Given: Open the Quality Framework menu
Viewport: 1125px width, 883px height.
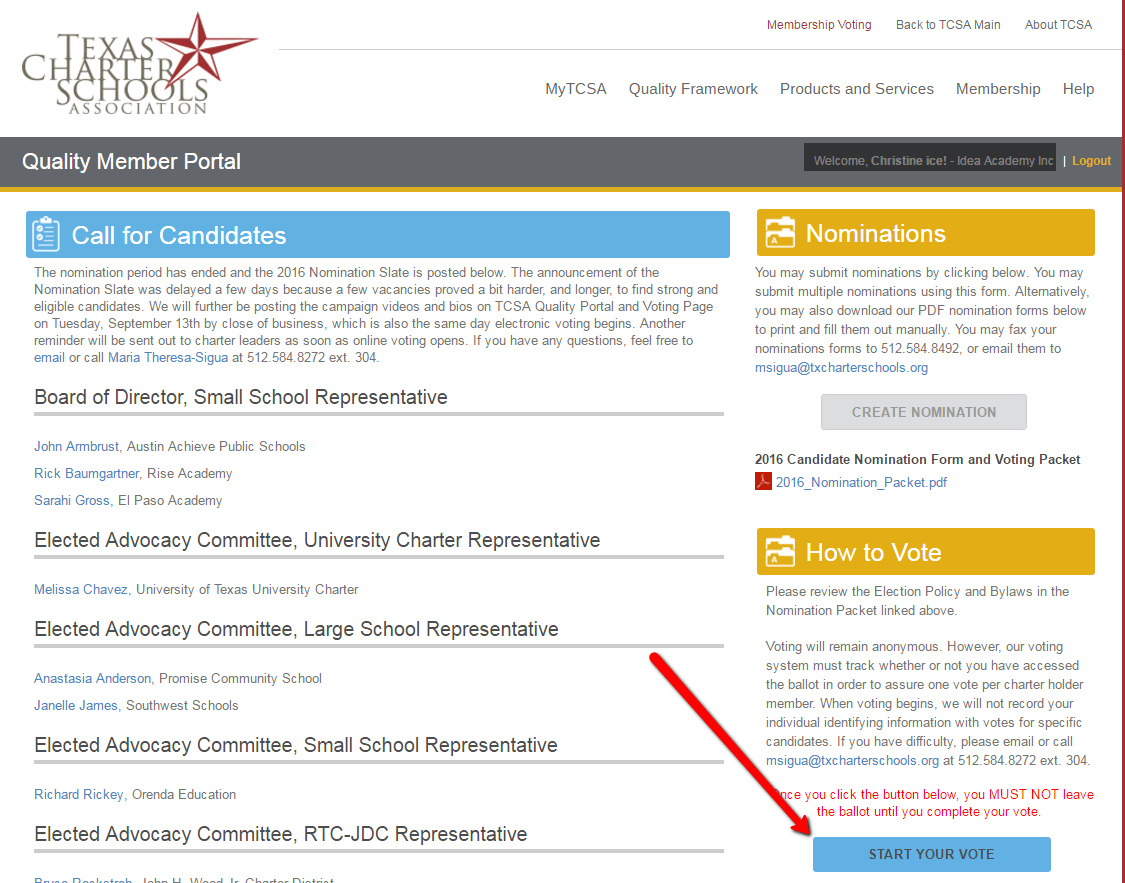Looking at the screenshot, I should (x=693, y=89).
